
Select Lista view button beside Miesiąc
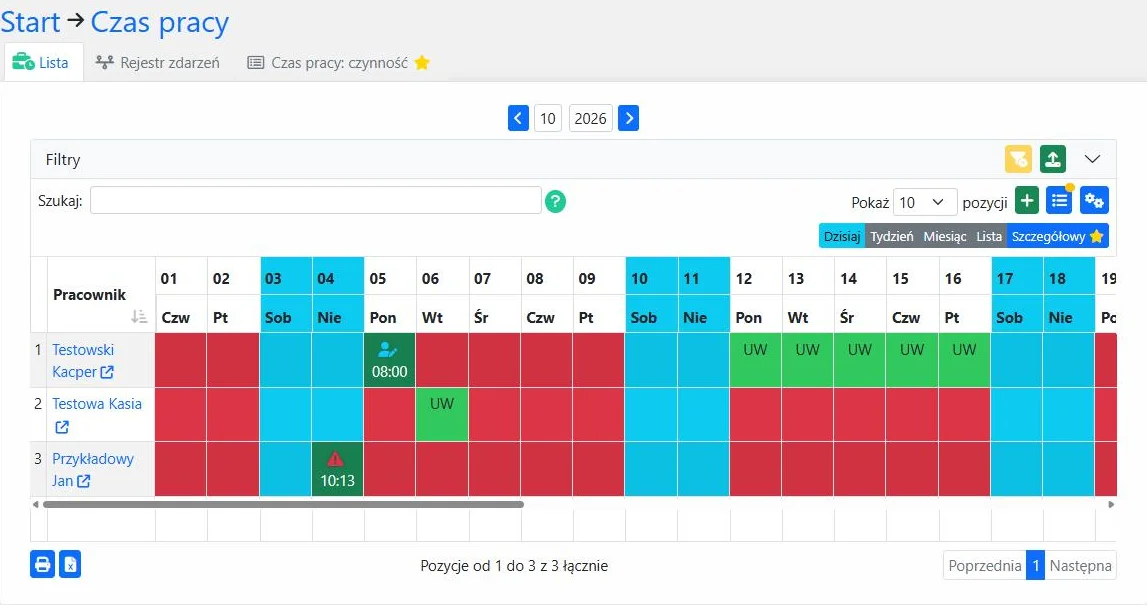point(989,236)
